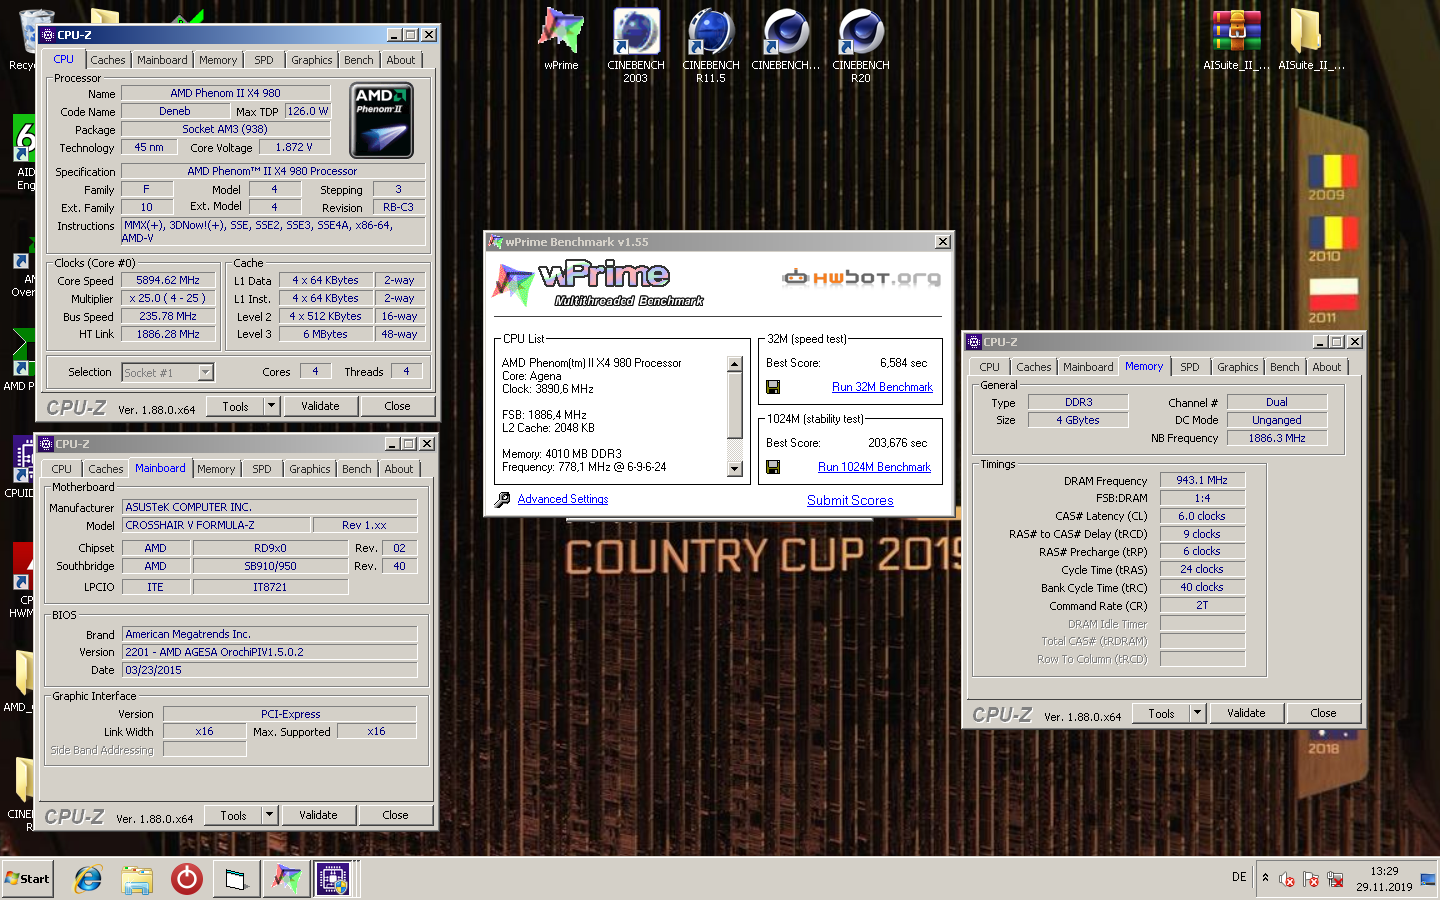The width and height of the screenshot is (1440, 900).
Task: Click the save icon next to 32M Best Score
Action: tap(773, 386)
